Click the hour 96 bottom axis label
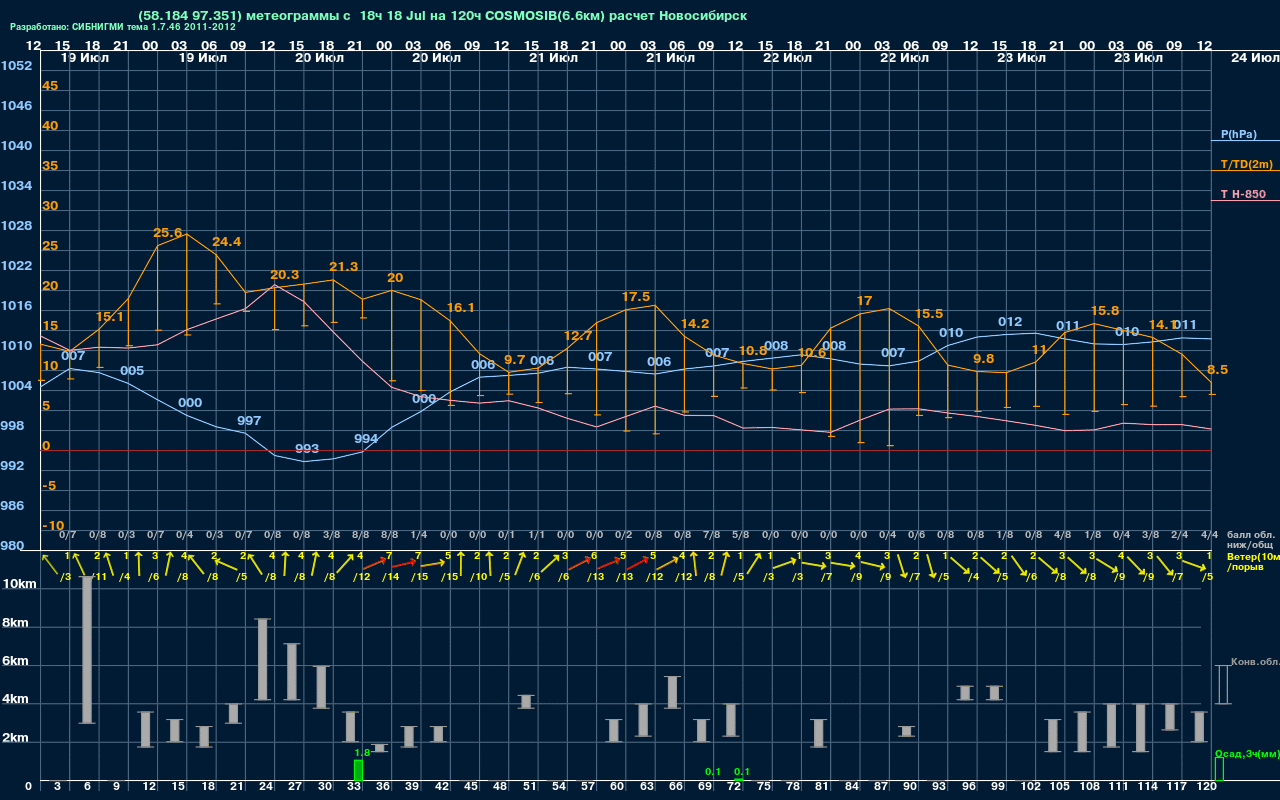Screen dimensions: 1280x800 tap(969, 787)
